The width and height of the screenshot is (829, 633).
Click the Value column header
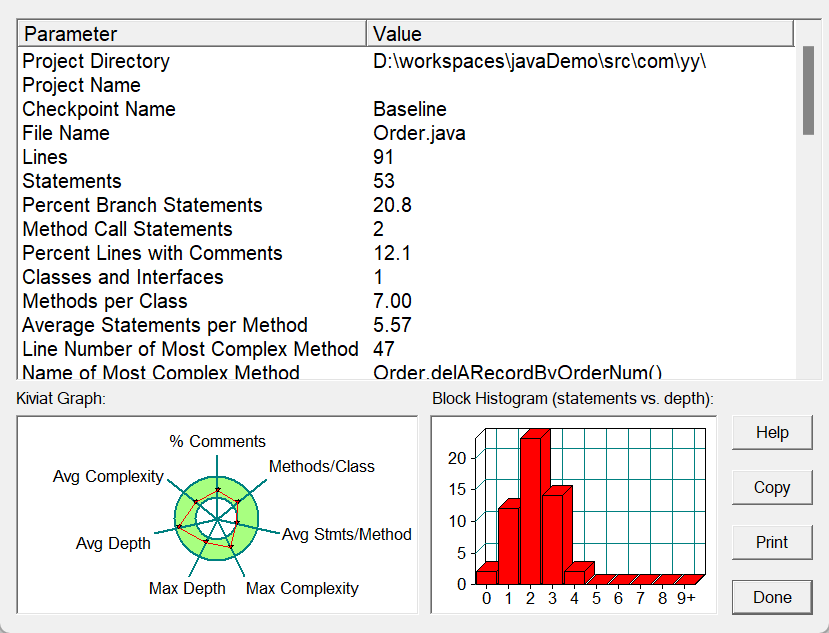click(x=580, y=34)
